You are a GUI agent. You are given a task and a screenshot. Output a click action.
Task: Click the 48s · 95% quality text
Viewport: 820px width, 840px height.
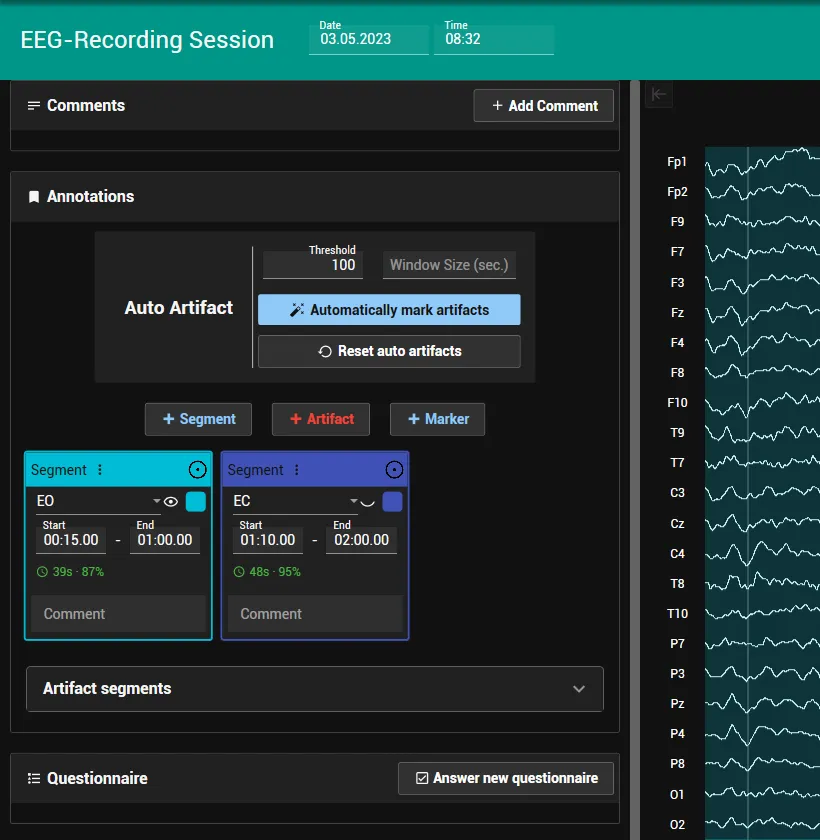tap(275, 572)
